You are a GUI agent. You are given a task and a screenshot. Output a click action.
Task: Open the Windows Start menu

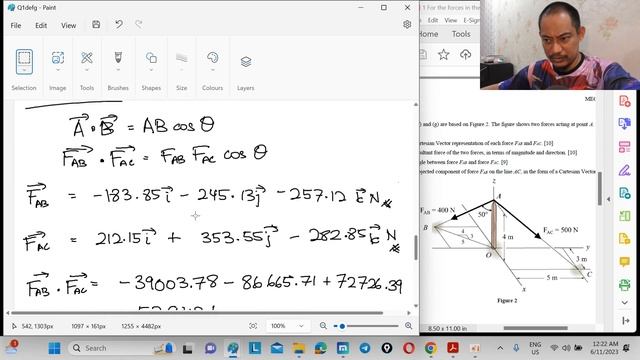54,348
